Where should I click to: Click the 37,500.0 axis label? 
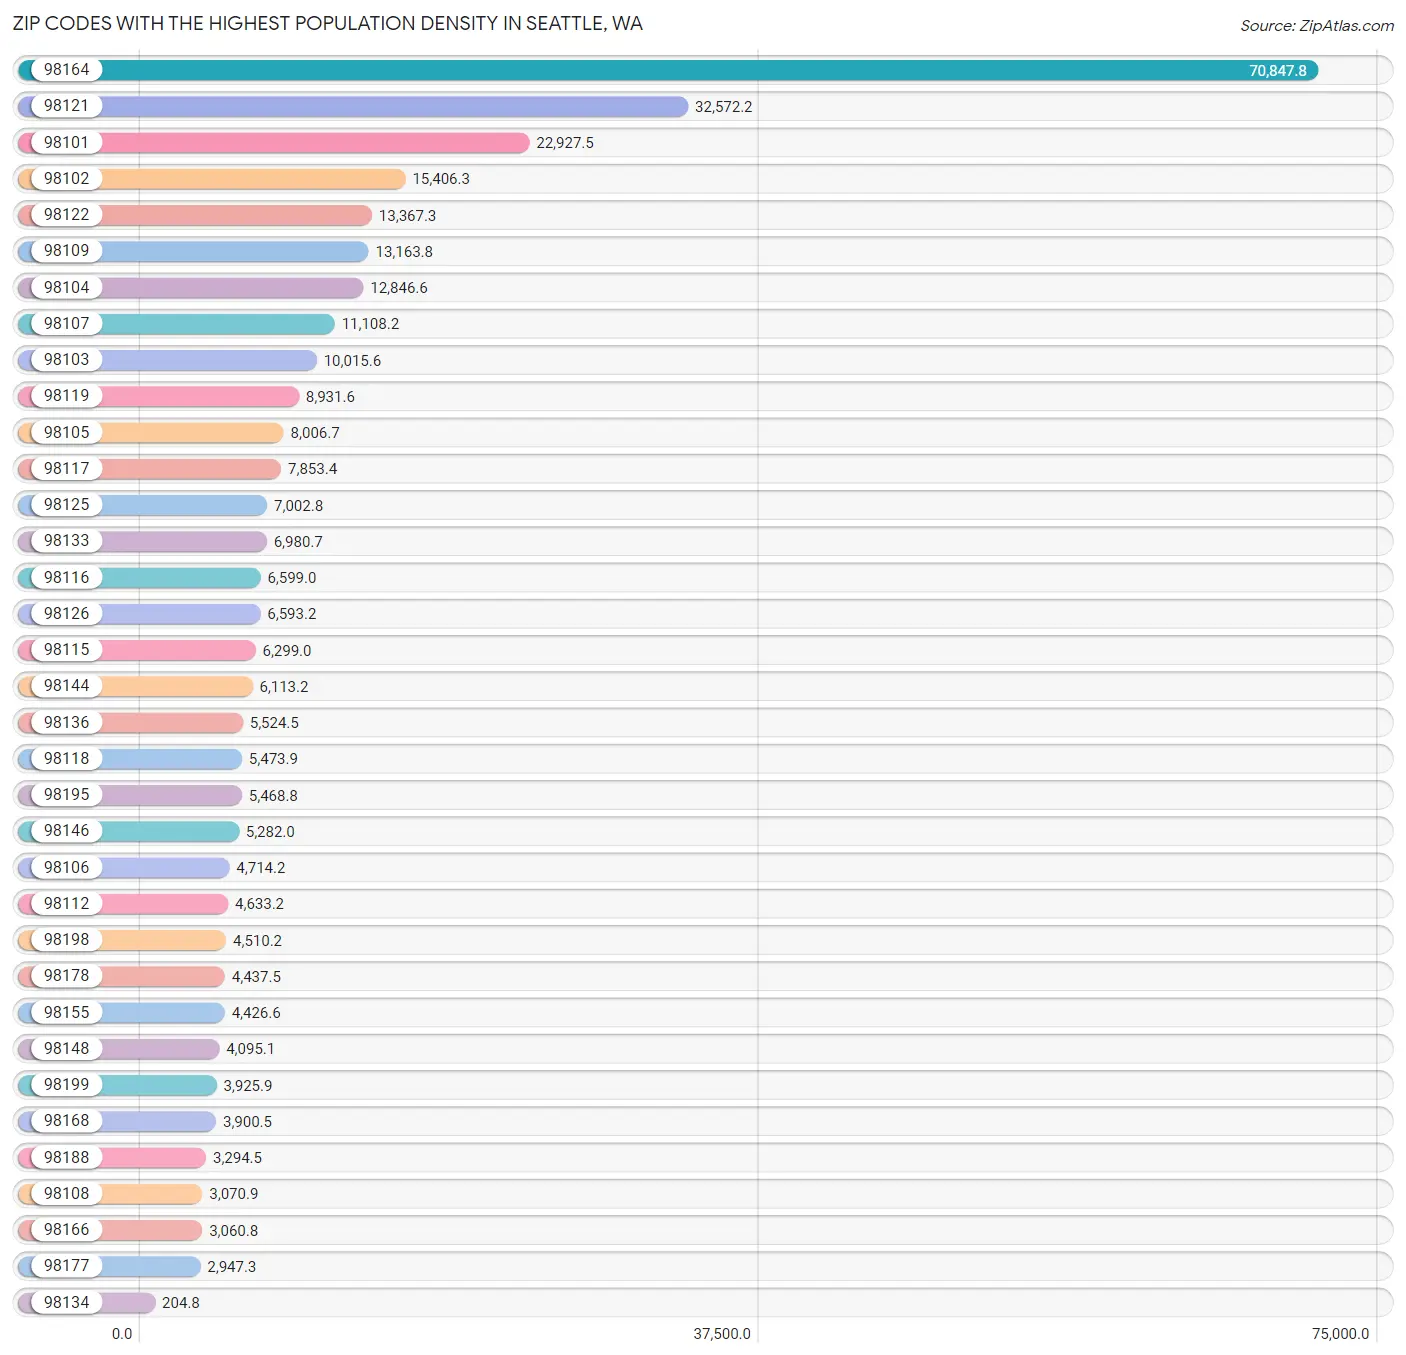pyautogui.click(x=721, y=1334)
